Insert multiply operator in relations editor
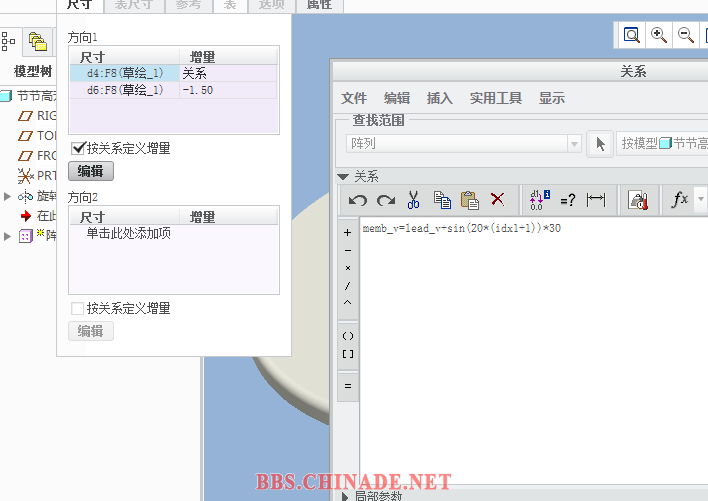 pyautogui.click(x=347, y=268)
